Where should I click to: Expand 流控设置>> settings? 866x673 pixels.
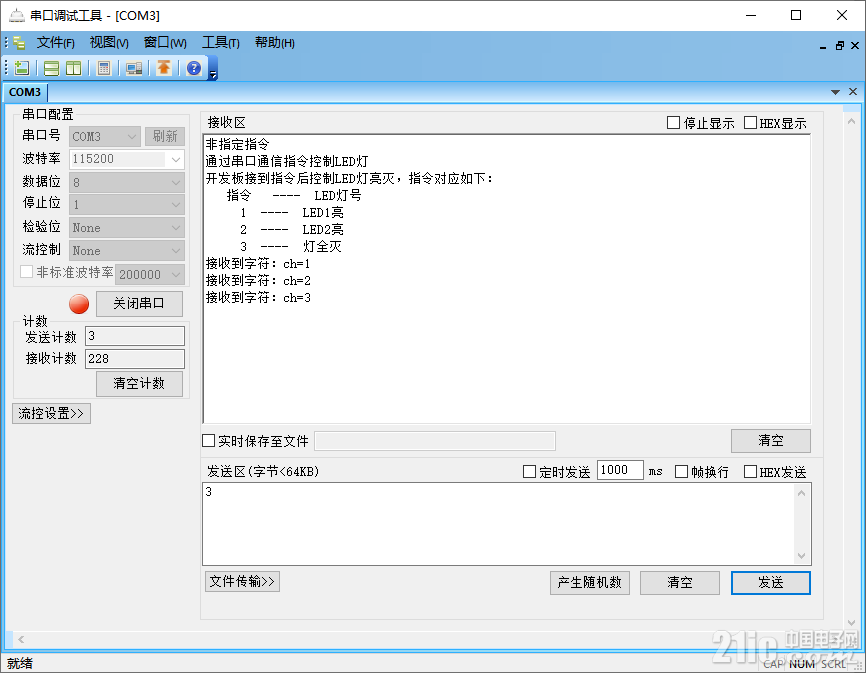click(51, 414)
